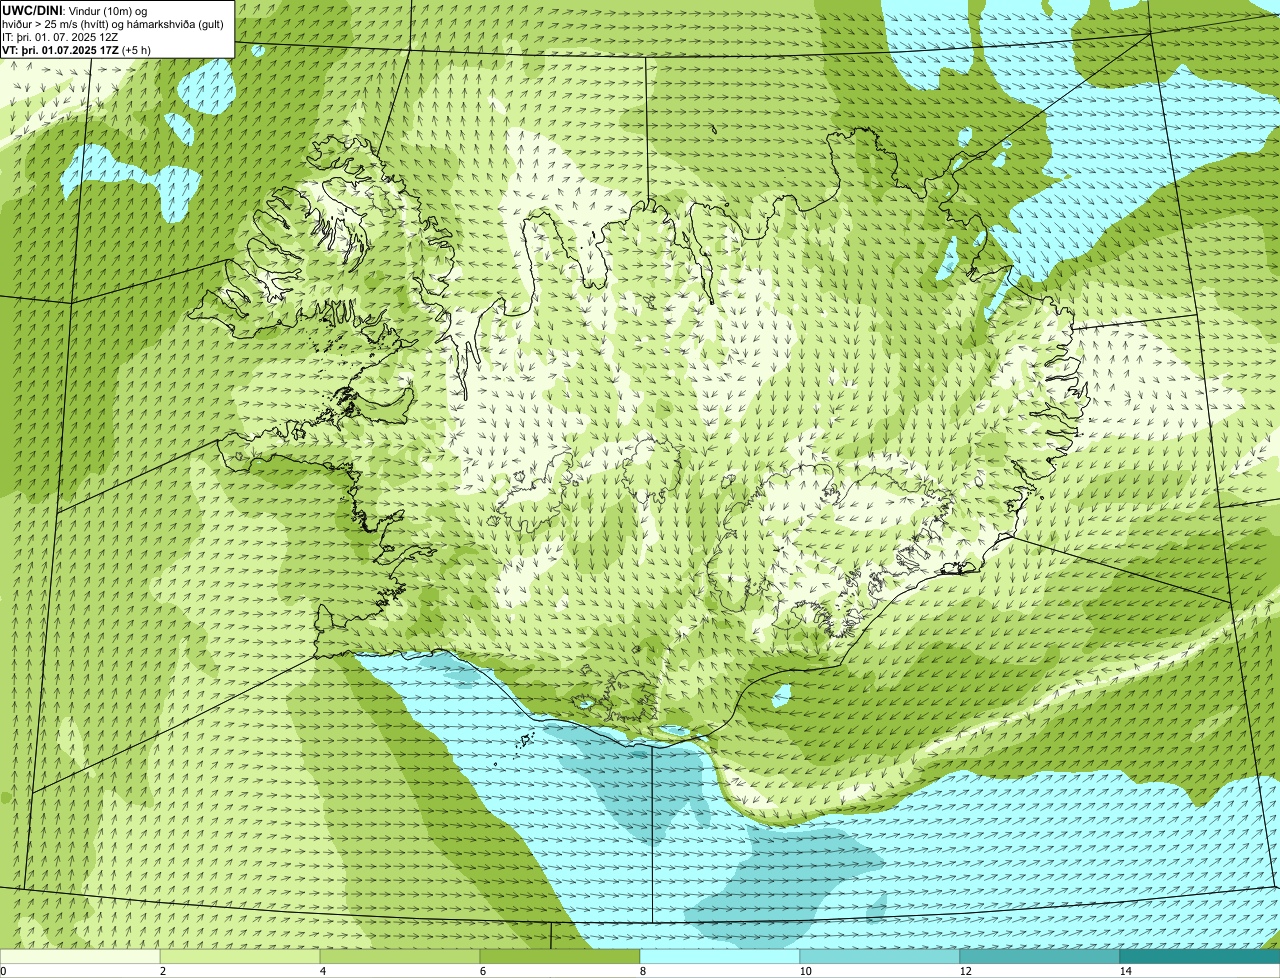Image resolution: width=1280 pixels, height=978 pixels.
Task: Click the legend scale label '12'
Action: [965, 971]
